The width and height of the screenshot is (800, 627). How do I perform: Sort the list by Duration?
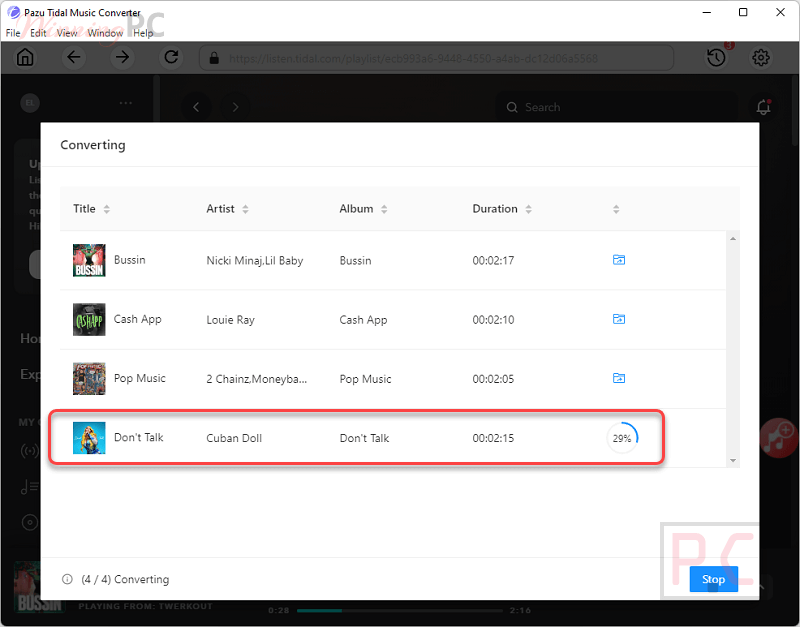[529, 209]
